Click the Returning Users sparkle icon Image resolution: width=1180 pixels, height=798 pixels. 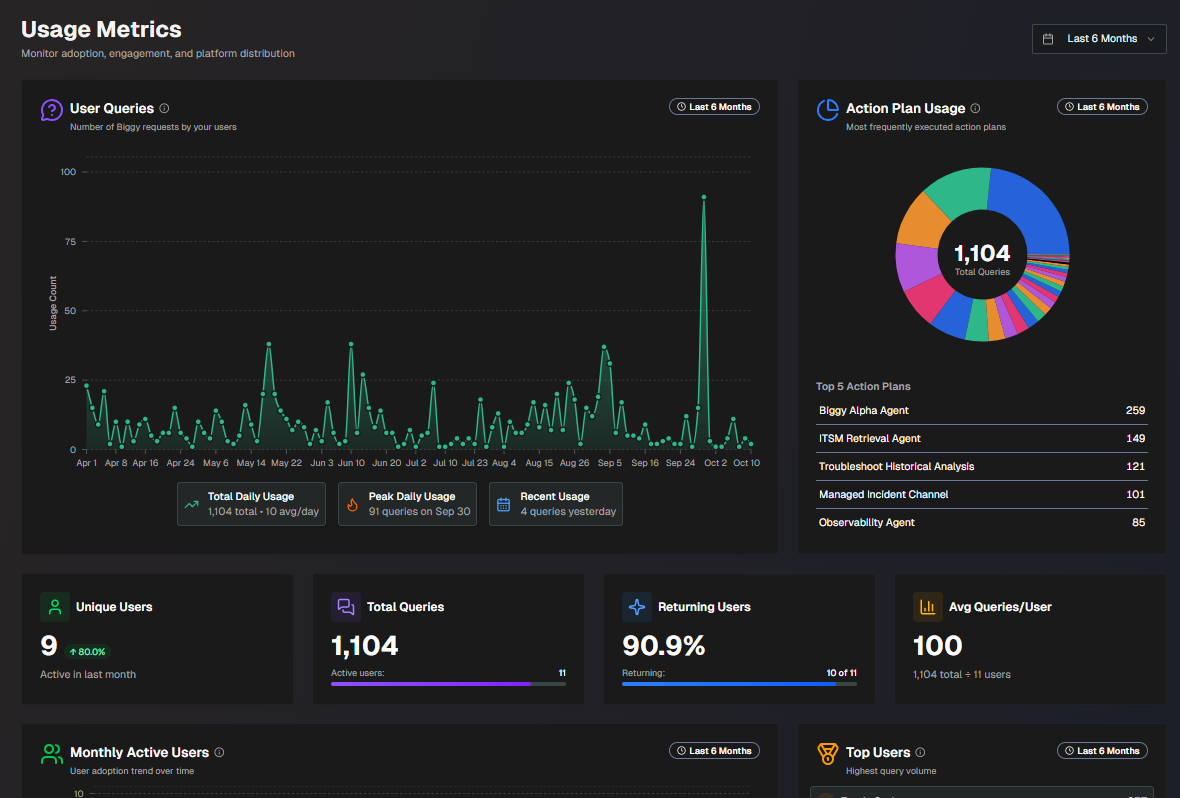click(x=636, y=607)
